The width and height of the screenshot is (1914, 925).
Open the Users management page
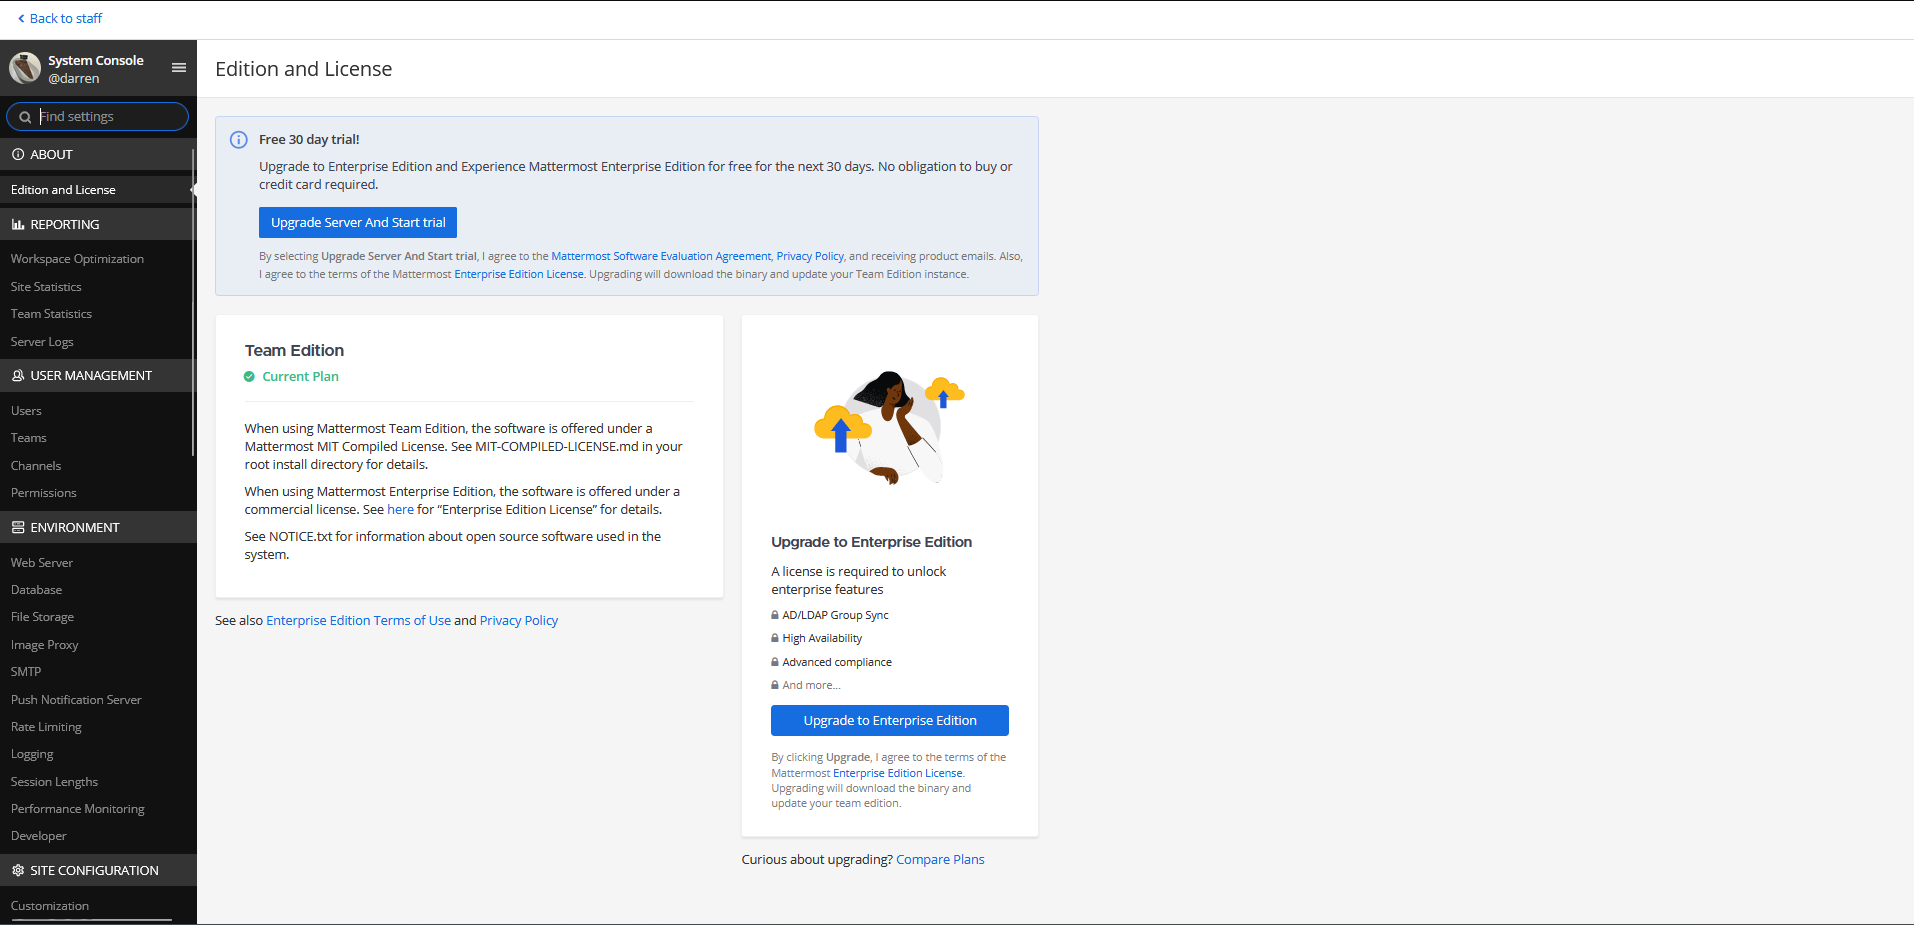[x=26, y=411]
